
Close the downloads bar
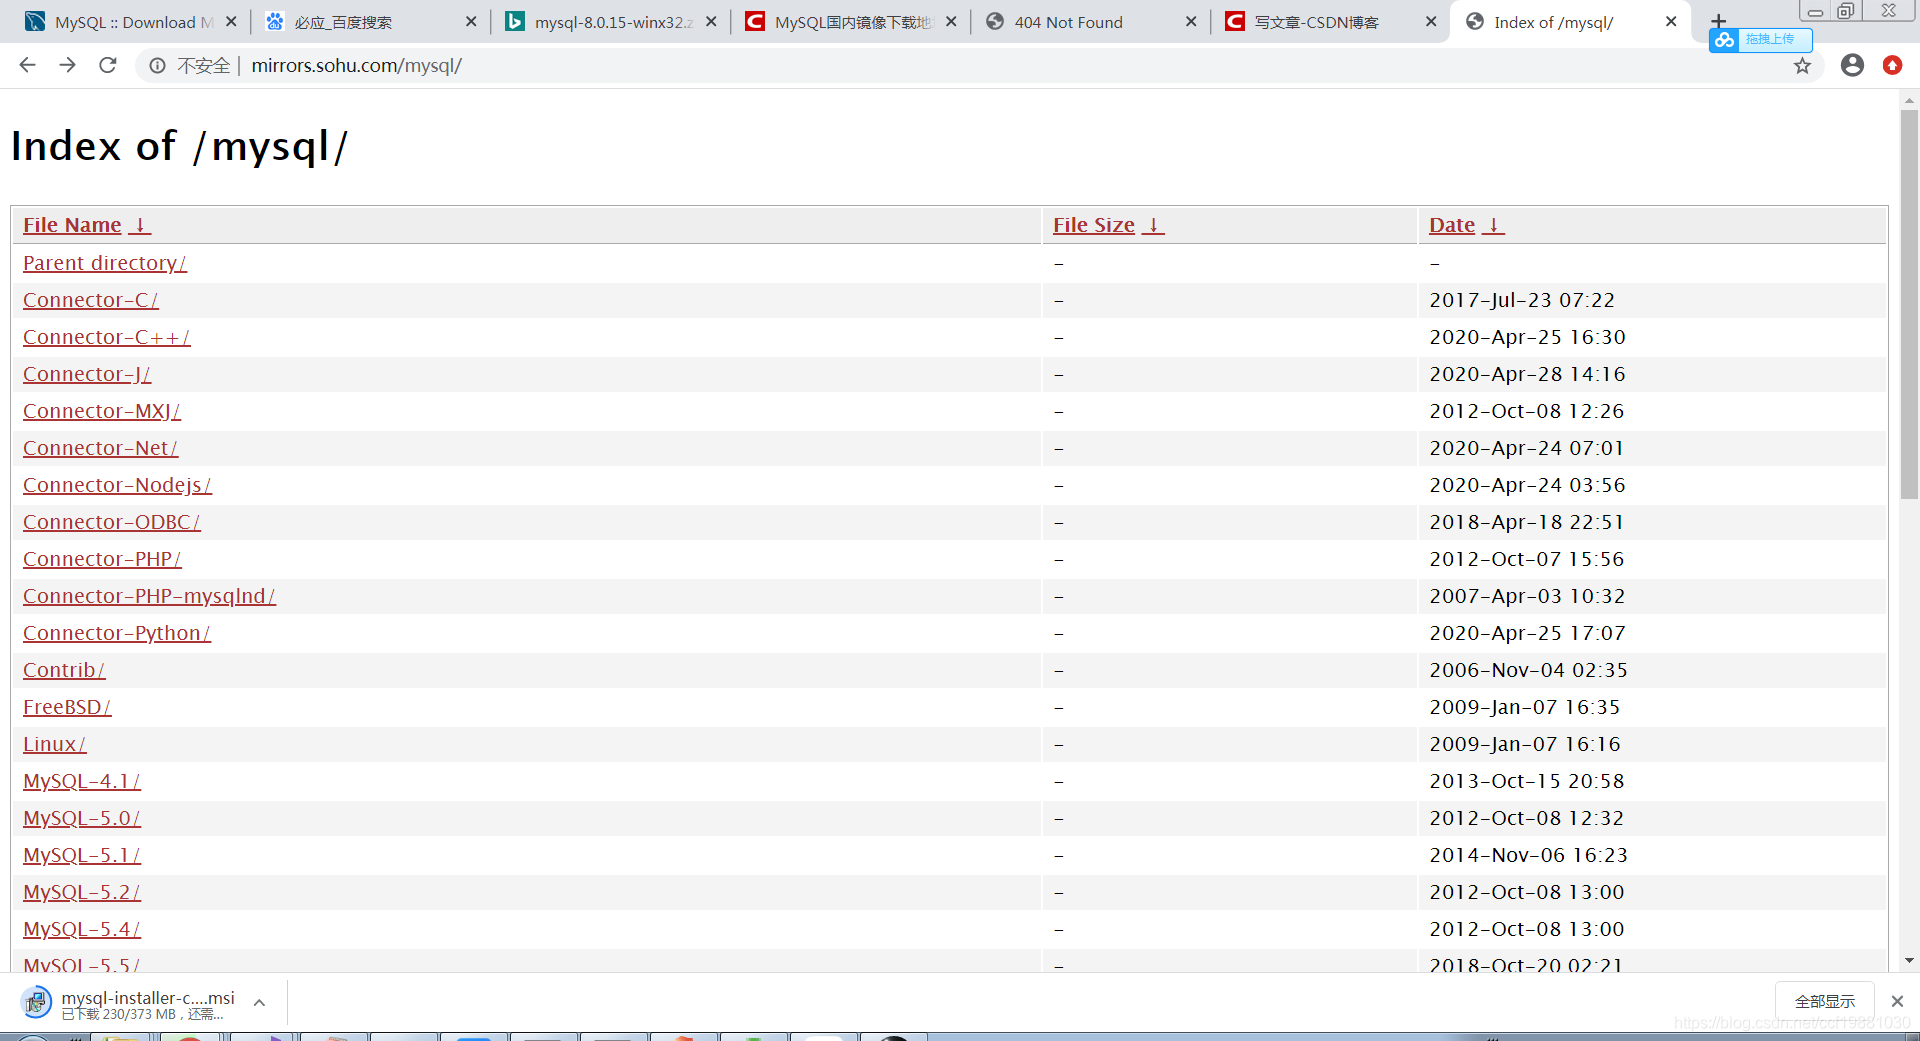(1897, 1001)
